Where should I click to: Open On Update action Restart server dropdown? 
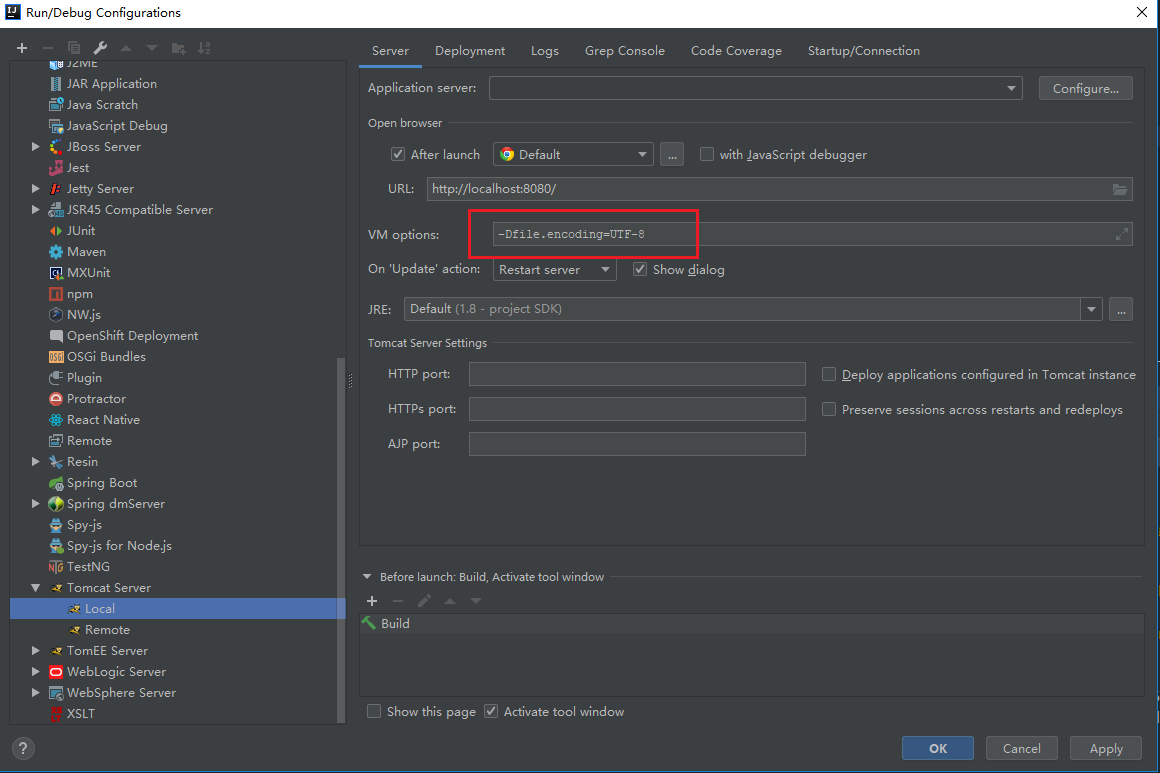(x=555, y=269)
